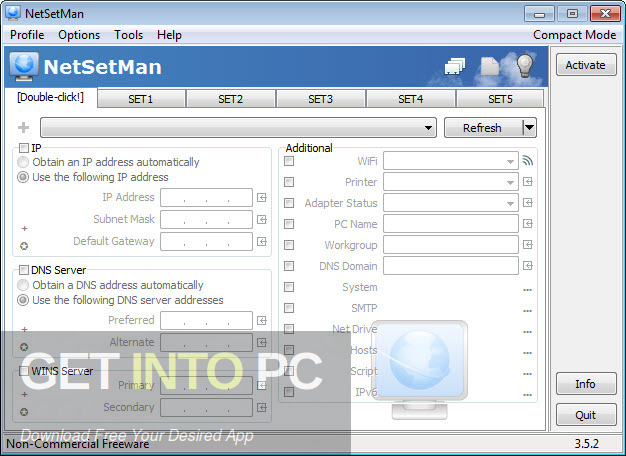Screen dimensions: 626x456
Task: Click star icon in WINS section
Action: [x=24, y=412]
